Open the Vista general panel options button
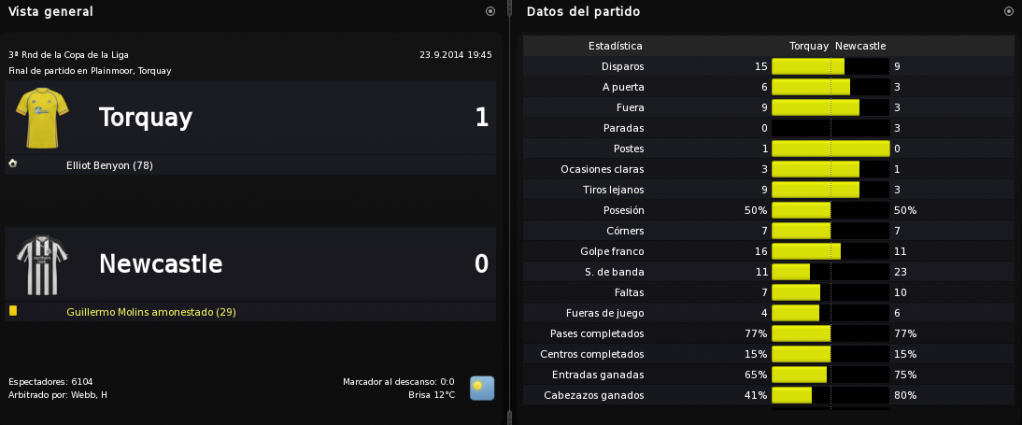 point(490,11)
